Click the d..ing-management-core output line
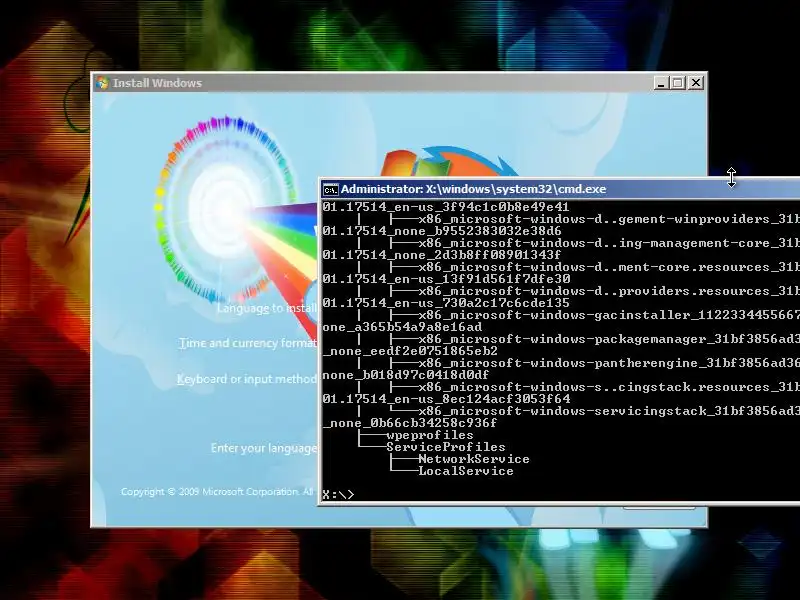 coord(609,243)
